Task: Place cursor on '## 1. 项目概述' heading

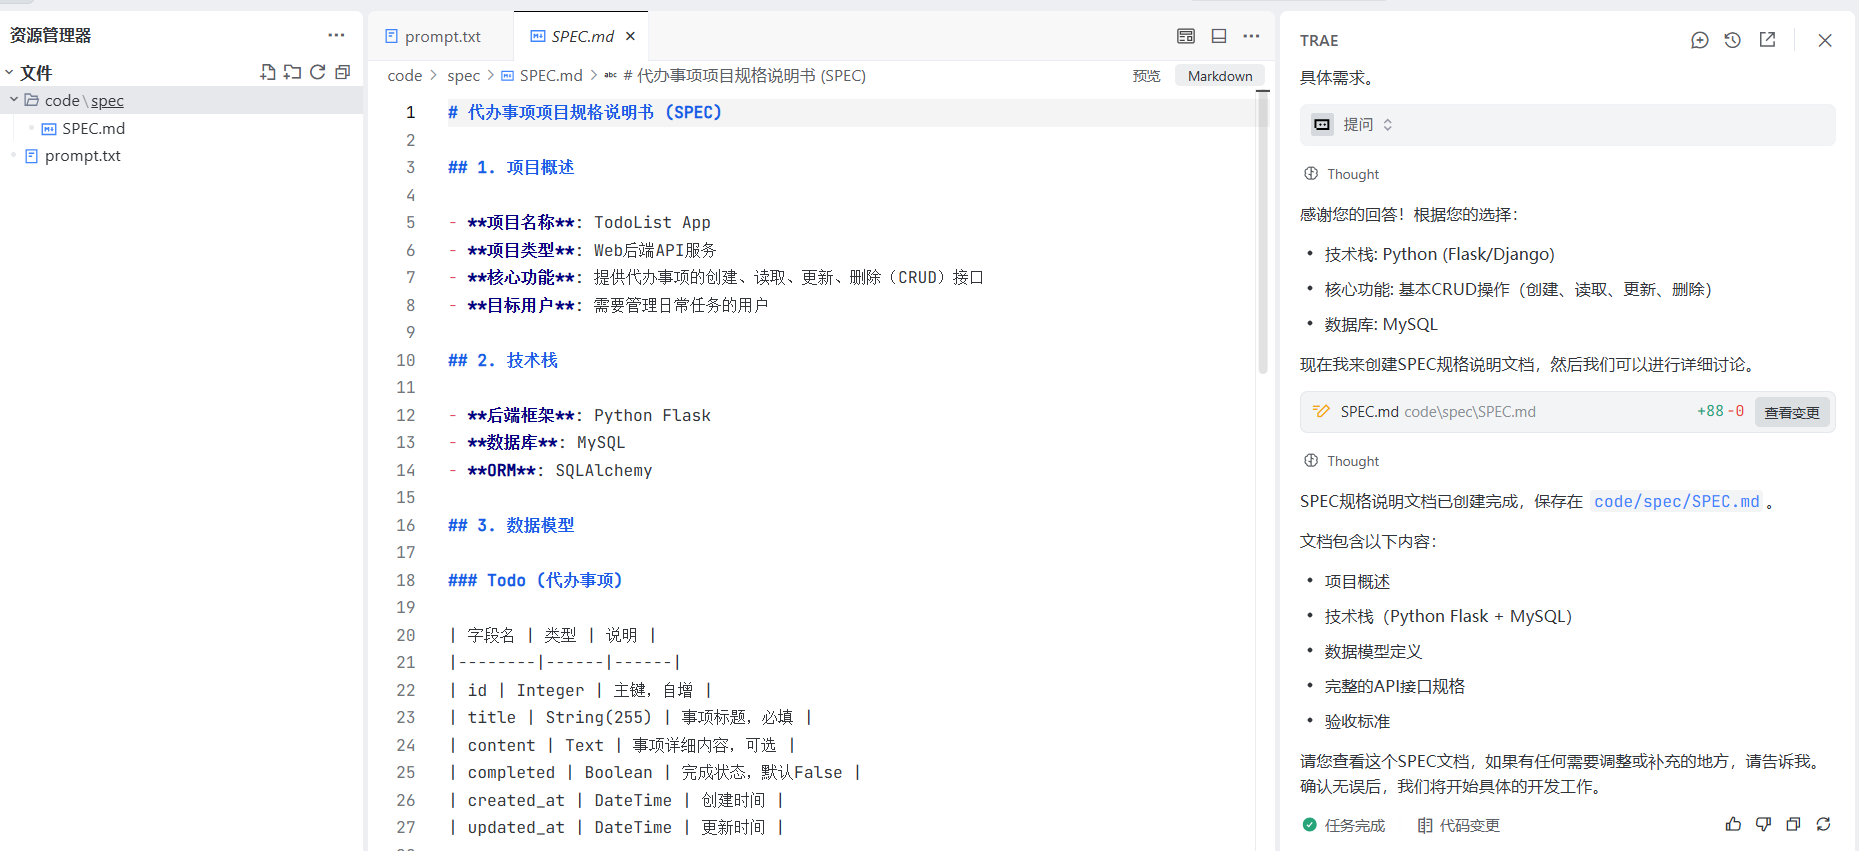Action: tap(511, 167)
